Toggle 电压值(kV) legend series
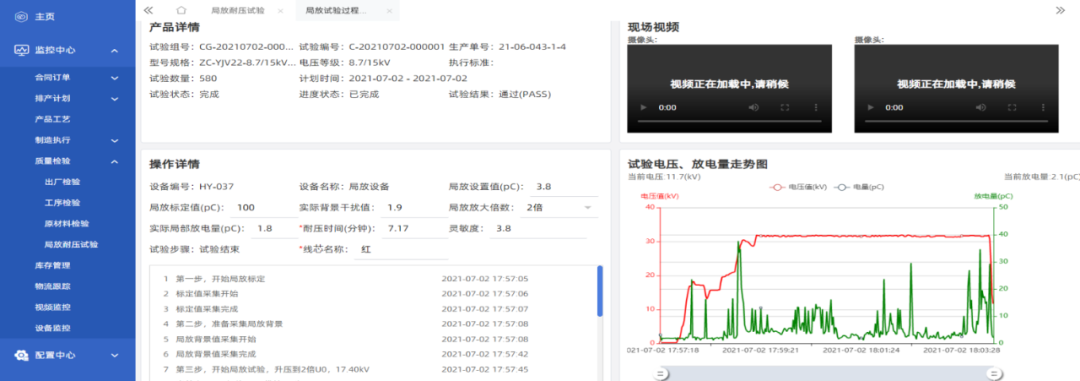The height and width of the screenshot is (381, 1080). click(x=797, y=187)
